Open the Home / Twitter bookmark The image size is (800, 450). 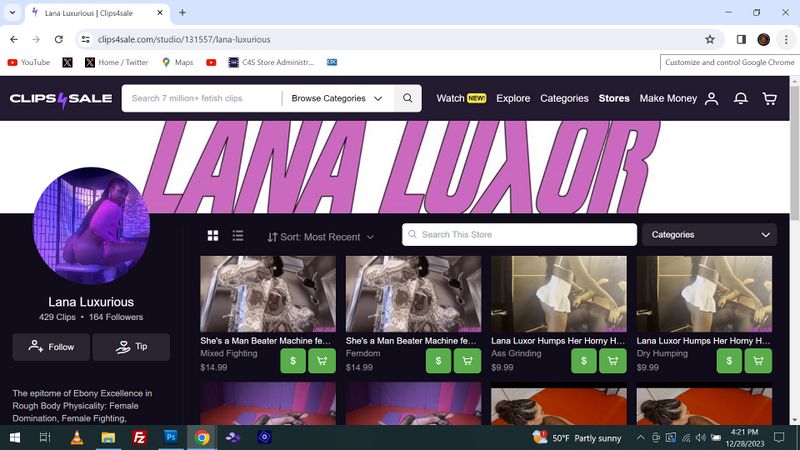(117, 62)
